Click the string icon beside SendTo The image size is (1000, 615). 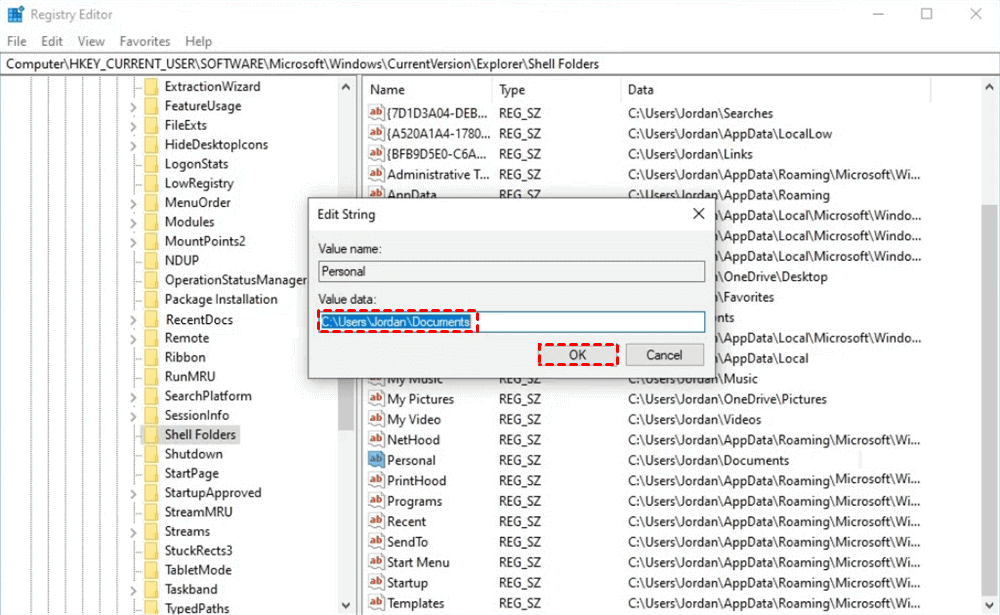point(376,542)
